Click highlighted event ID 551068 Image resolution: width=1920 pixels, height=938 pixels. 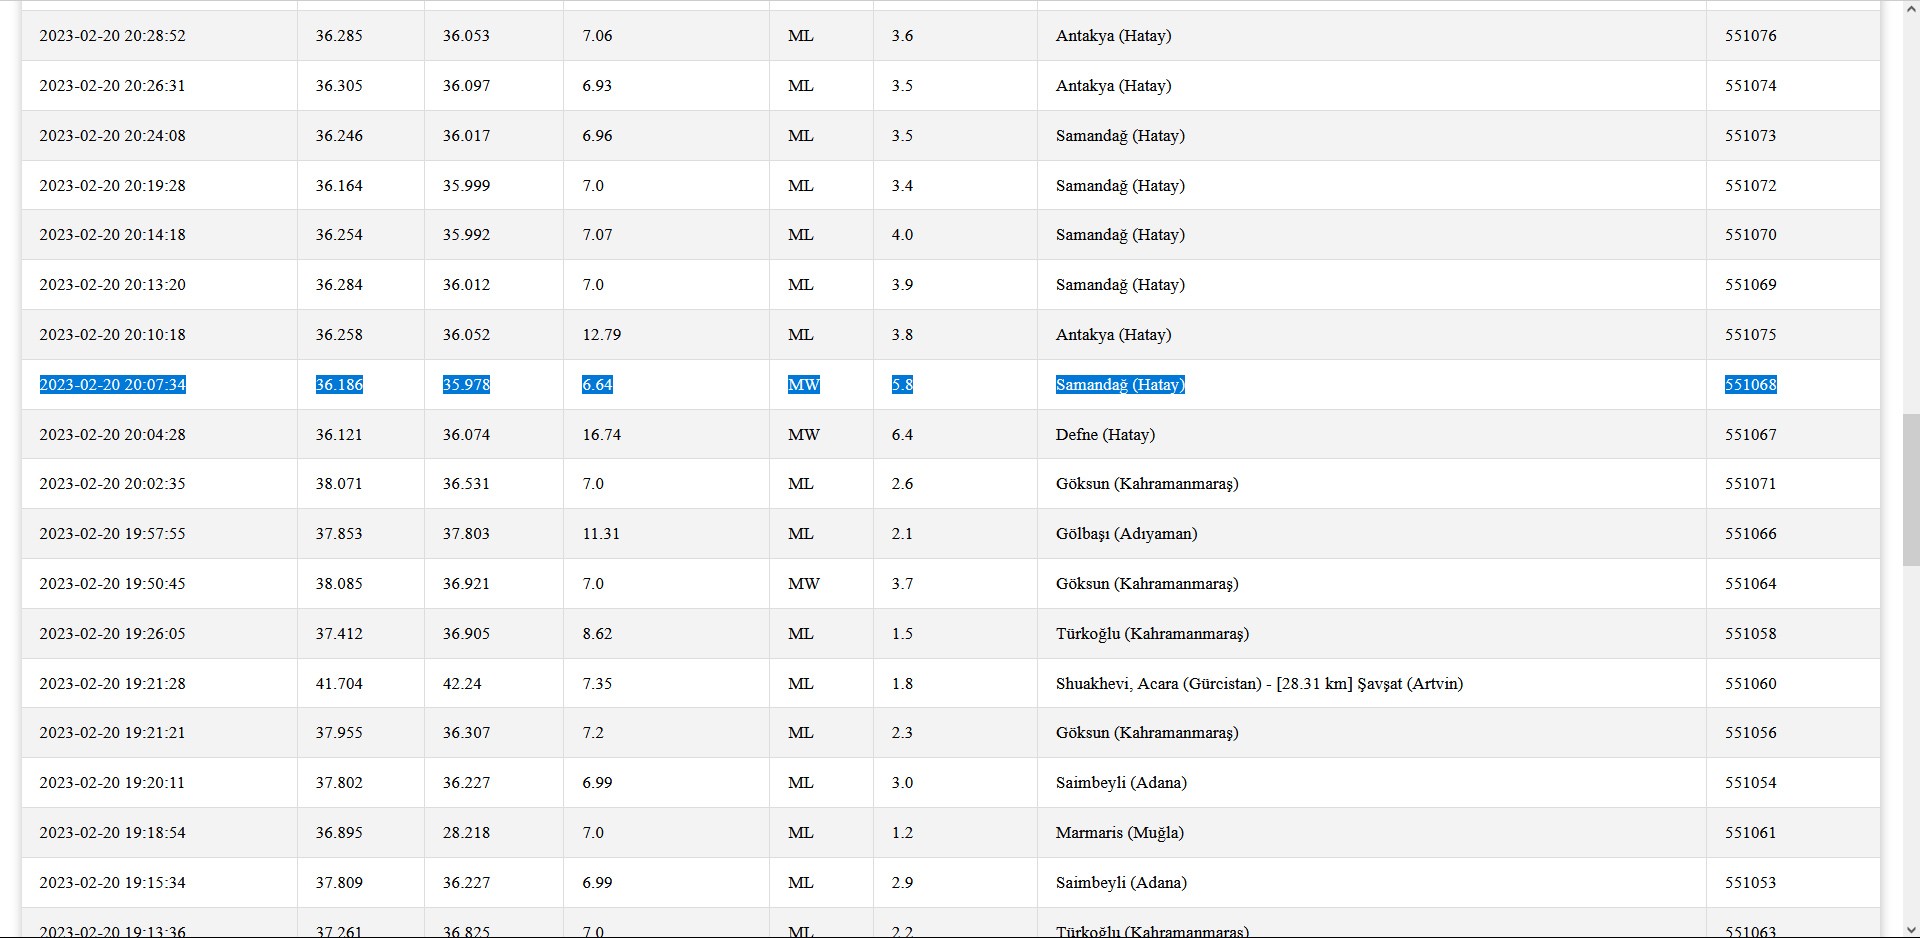pyautogui.click(x=1751, y=385)
